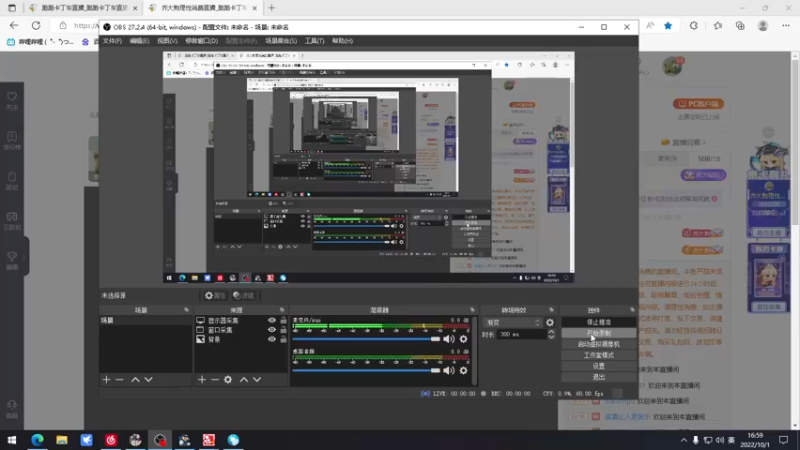Remove selected scene with minus icon
Image resolution: width=800 pixels, height=450 pixels.
(119, 380)
